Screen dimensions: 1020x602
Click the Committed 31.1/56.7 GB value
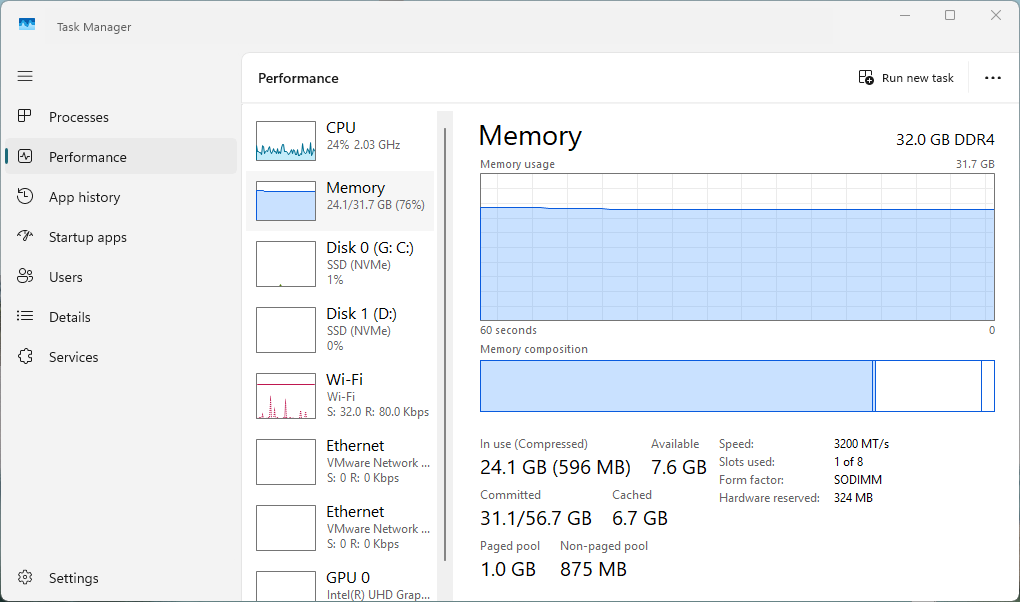tap(536, 518)
